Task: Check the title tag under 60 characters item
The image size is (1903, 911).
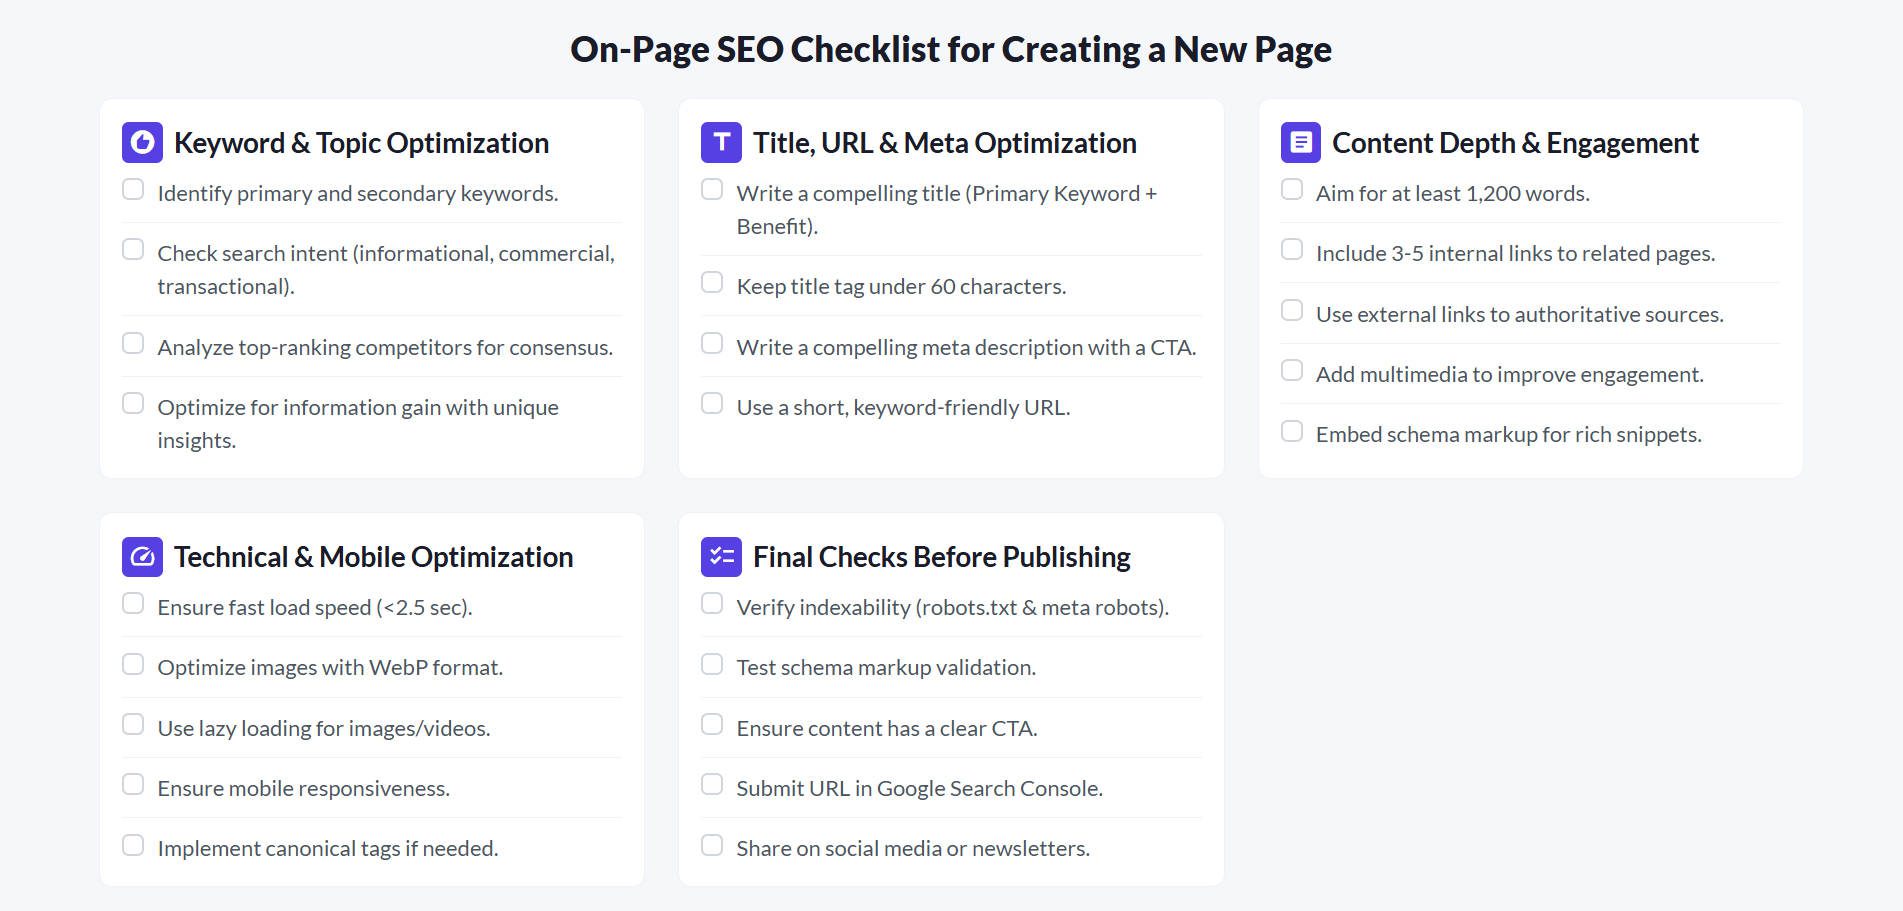Action: pyautogui.click(x=711, y=281)
